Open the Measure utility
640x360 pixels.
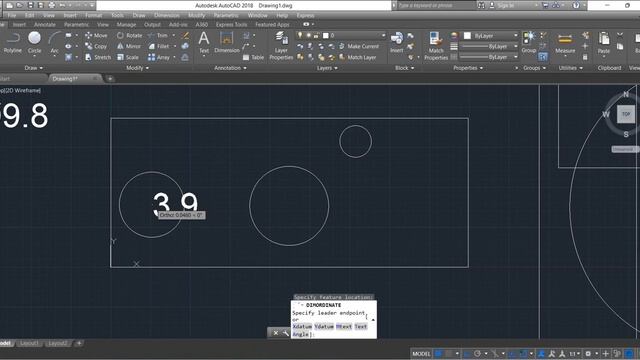[565, 44]
